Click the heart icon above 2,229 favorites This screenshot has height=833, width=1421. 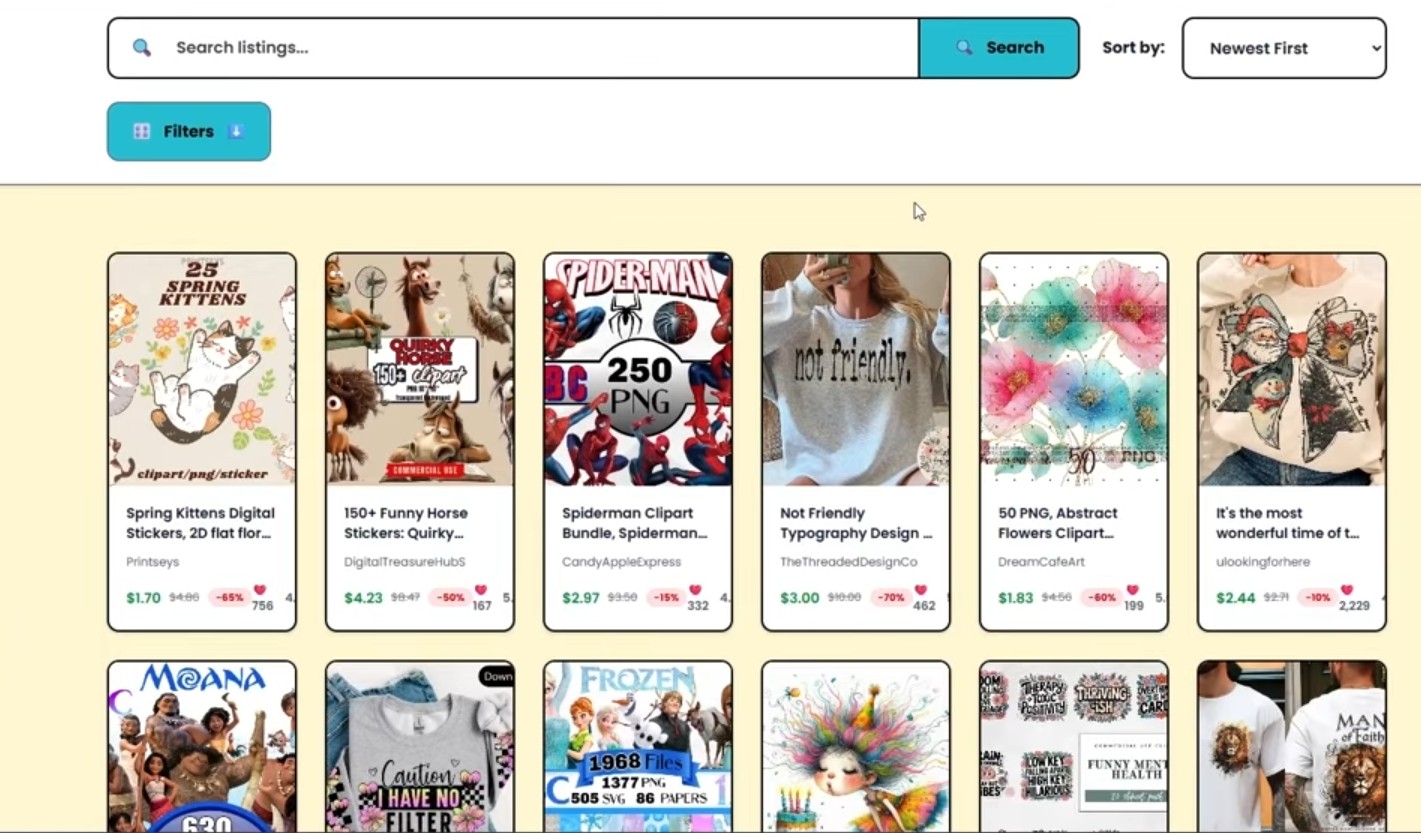[x=1347, y=590]
